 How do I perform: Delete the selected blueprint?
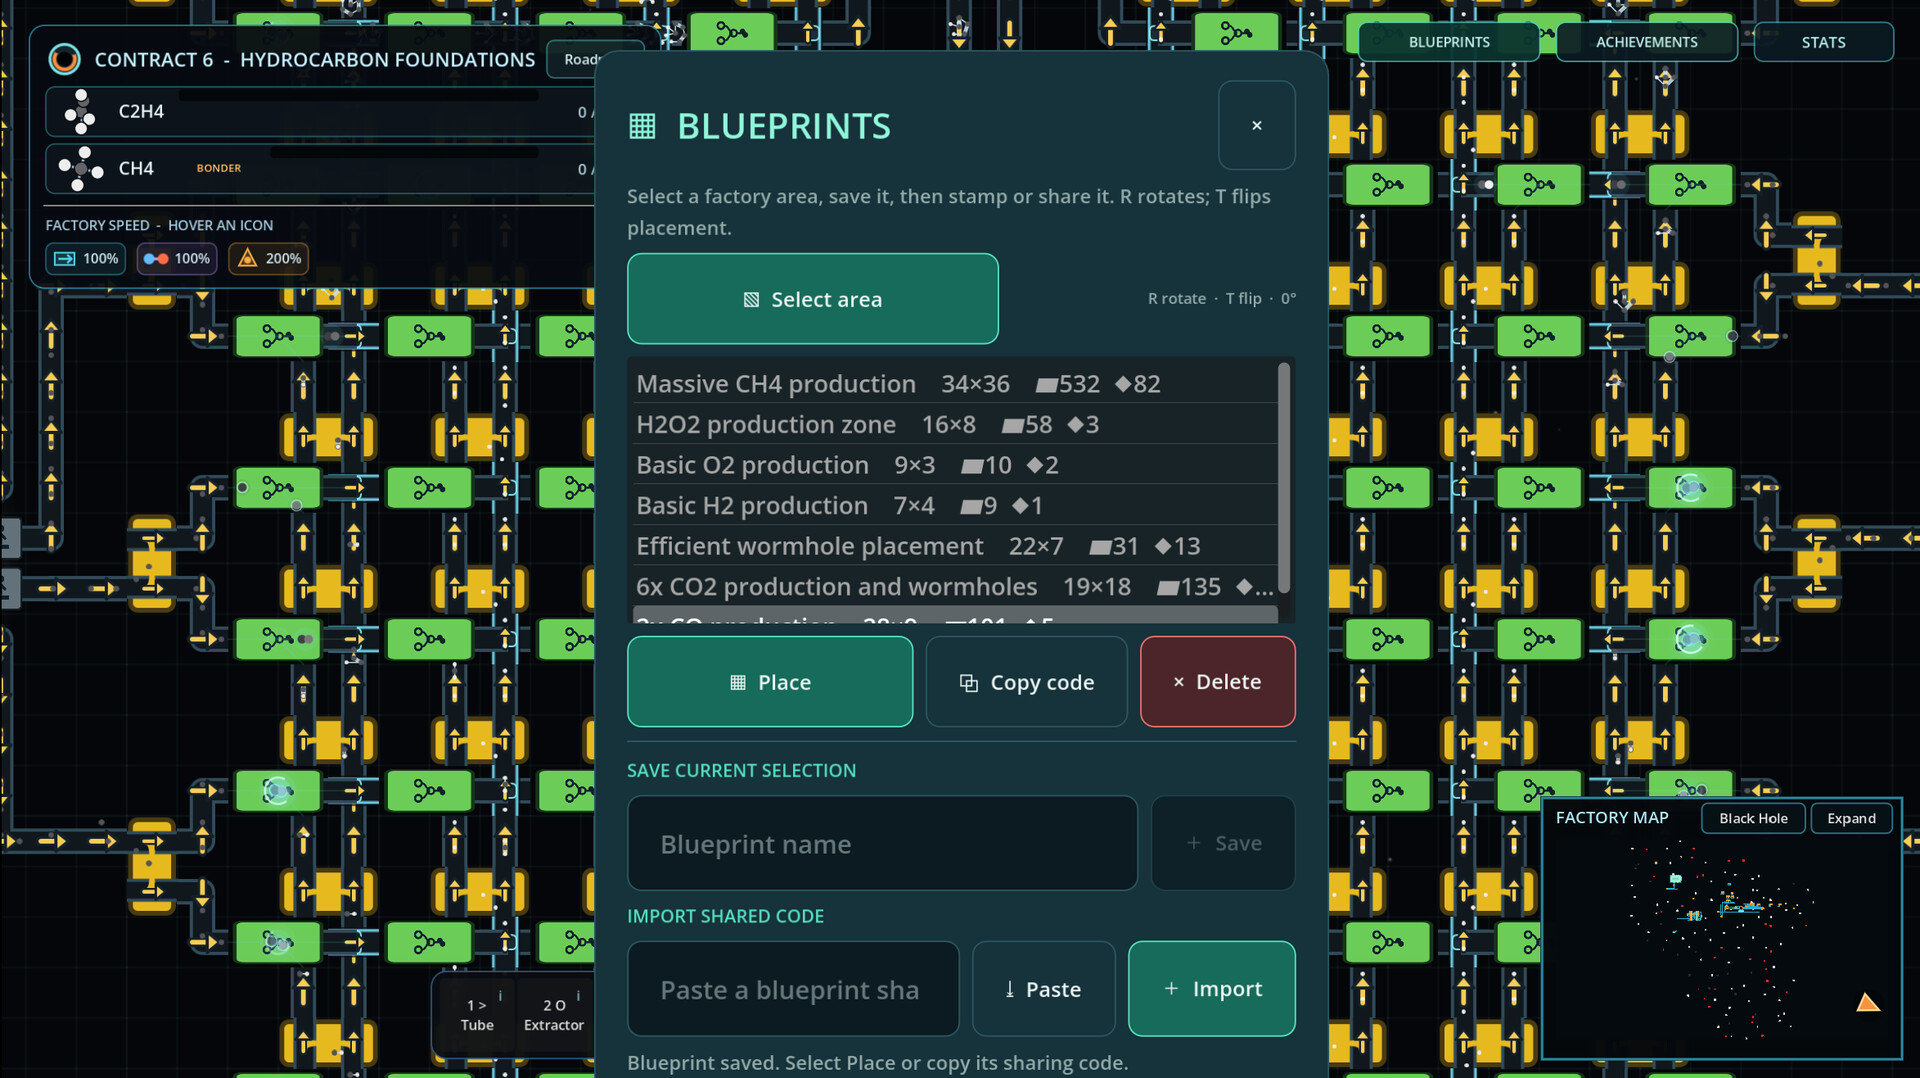1217,682
